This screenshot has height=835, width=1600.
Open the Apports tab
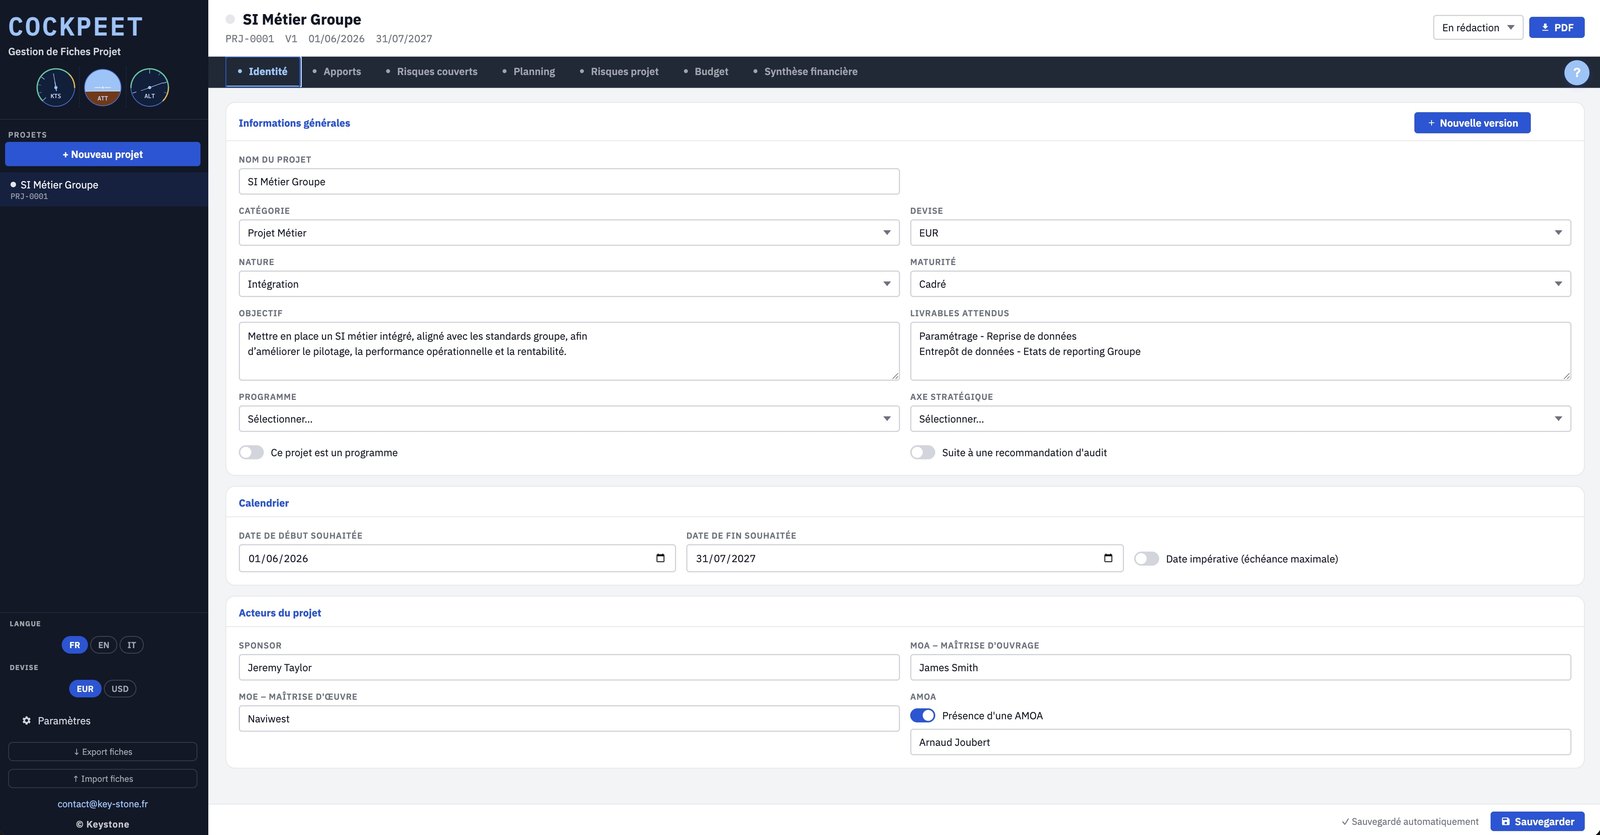337,72
